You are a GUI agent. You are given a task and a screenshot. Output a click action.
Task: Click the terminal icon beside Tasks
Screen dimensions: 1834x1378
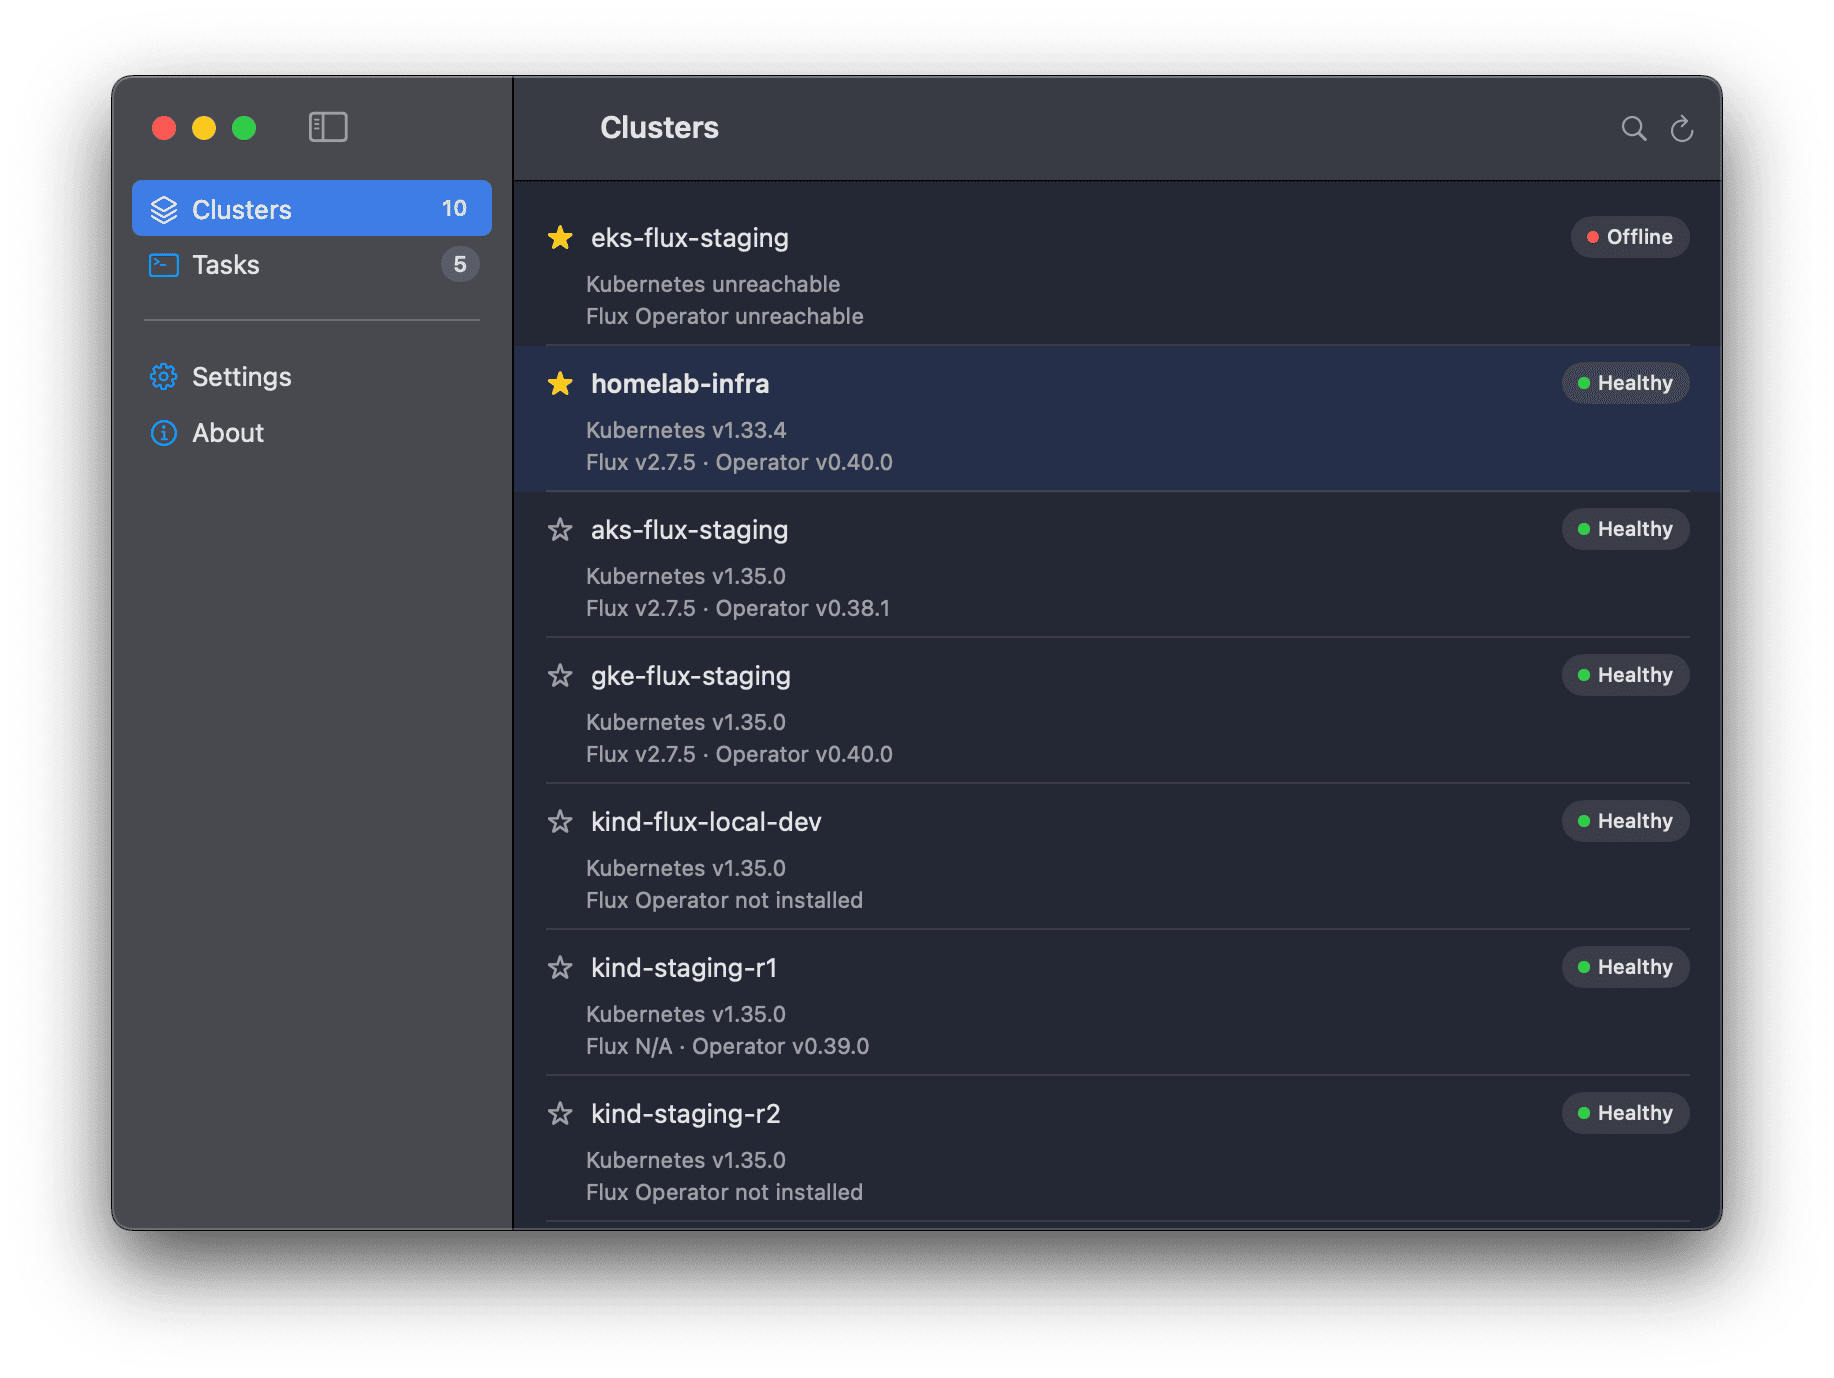tap(163, 265)
